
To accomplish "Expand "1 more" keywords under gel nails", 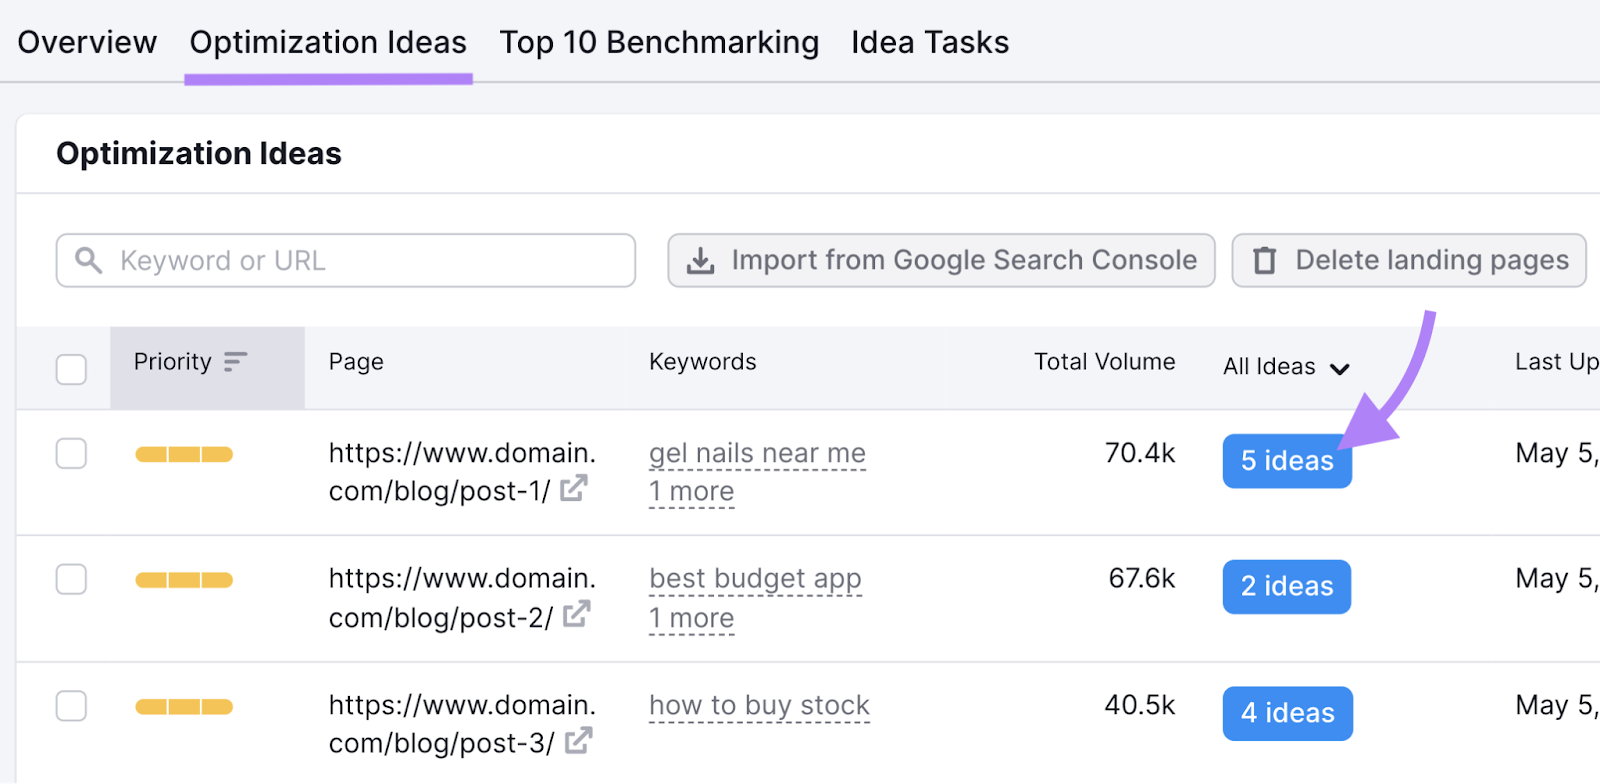I will (x=691, y=492).
